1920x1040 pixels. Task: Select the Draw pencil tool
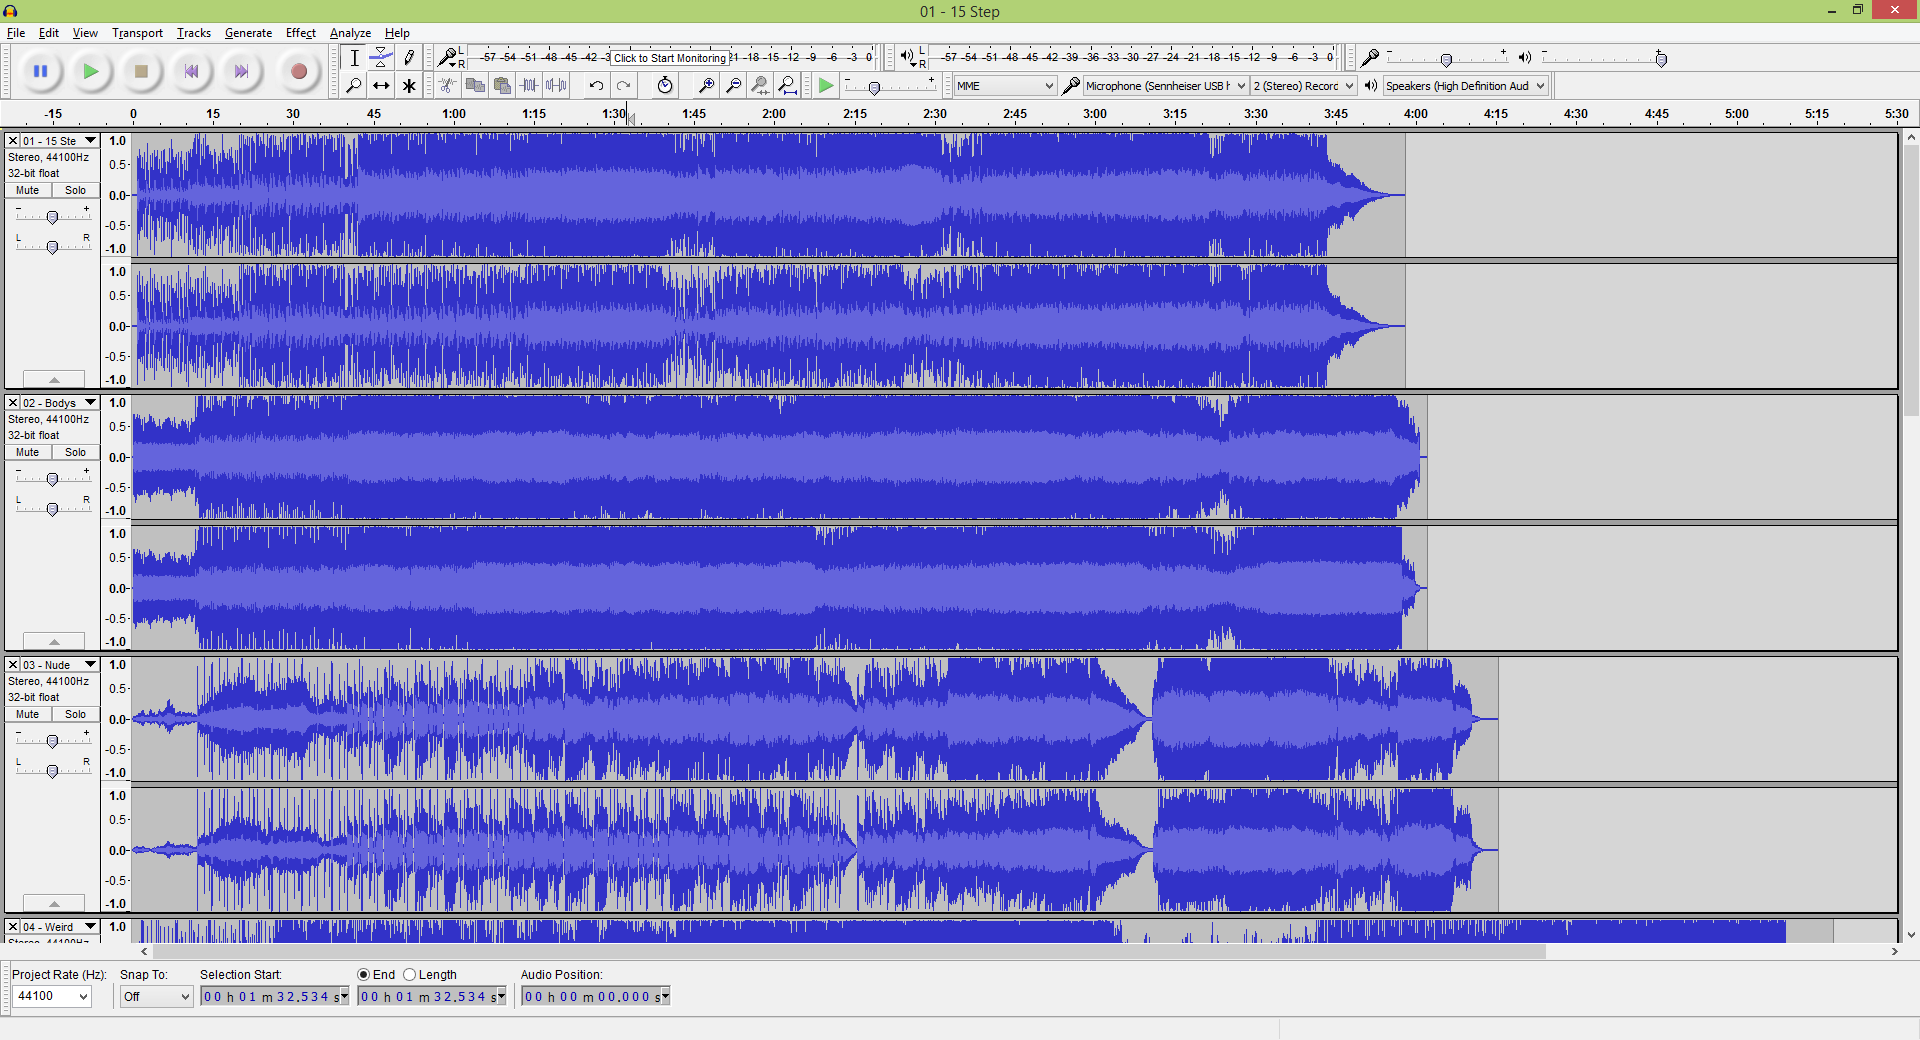coord(409,58)
